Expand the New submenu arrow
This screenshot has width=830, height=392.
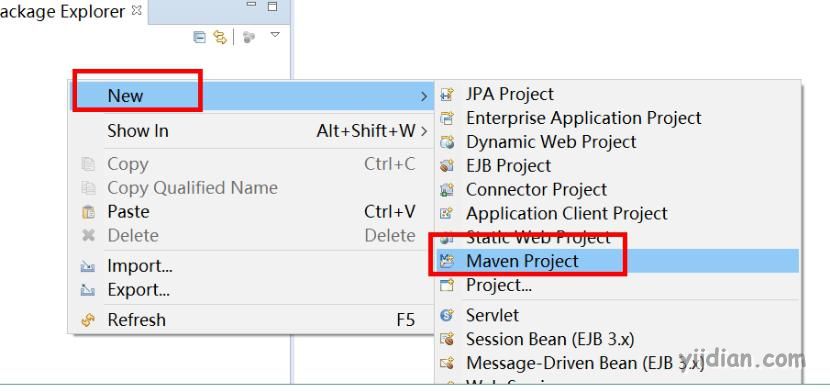pos(424,96)
